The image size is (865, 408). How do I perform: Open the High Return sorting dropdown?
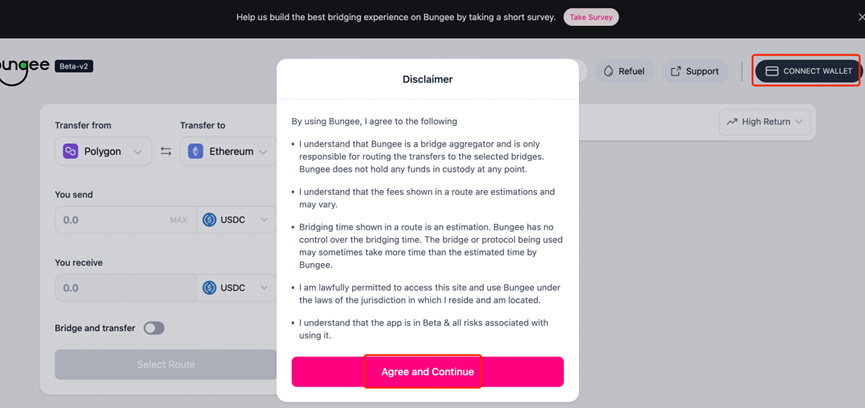[x=765, y=122]
